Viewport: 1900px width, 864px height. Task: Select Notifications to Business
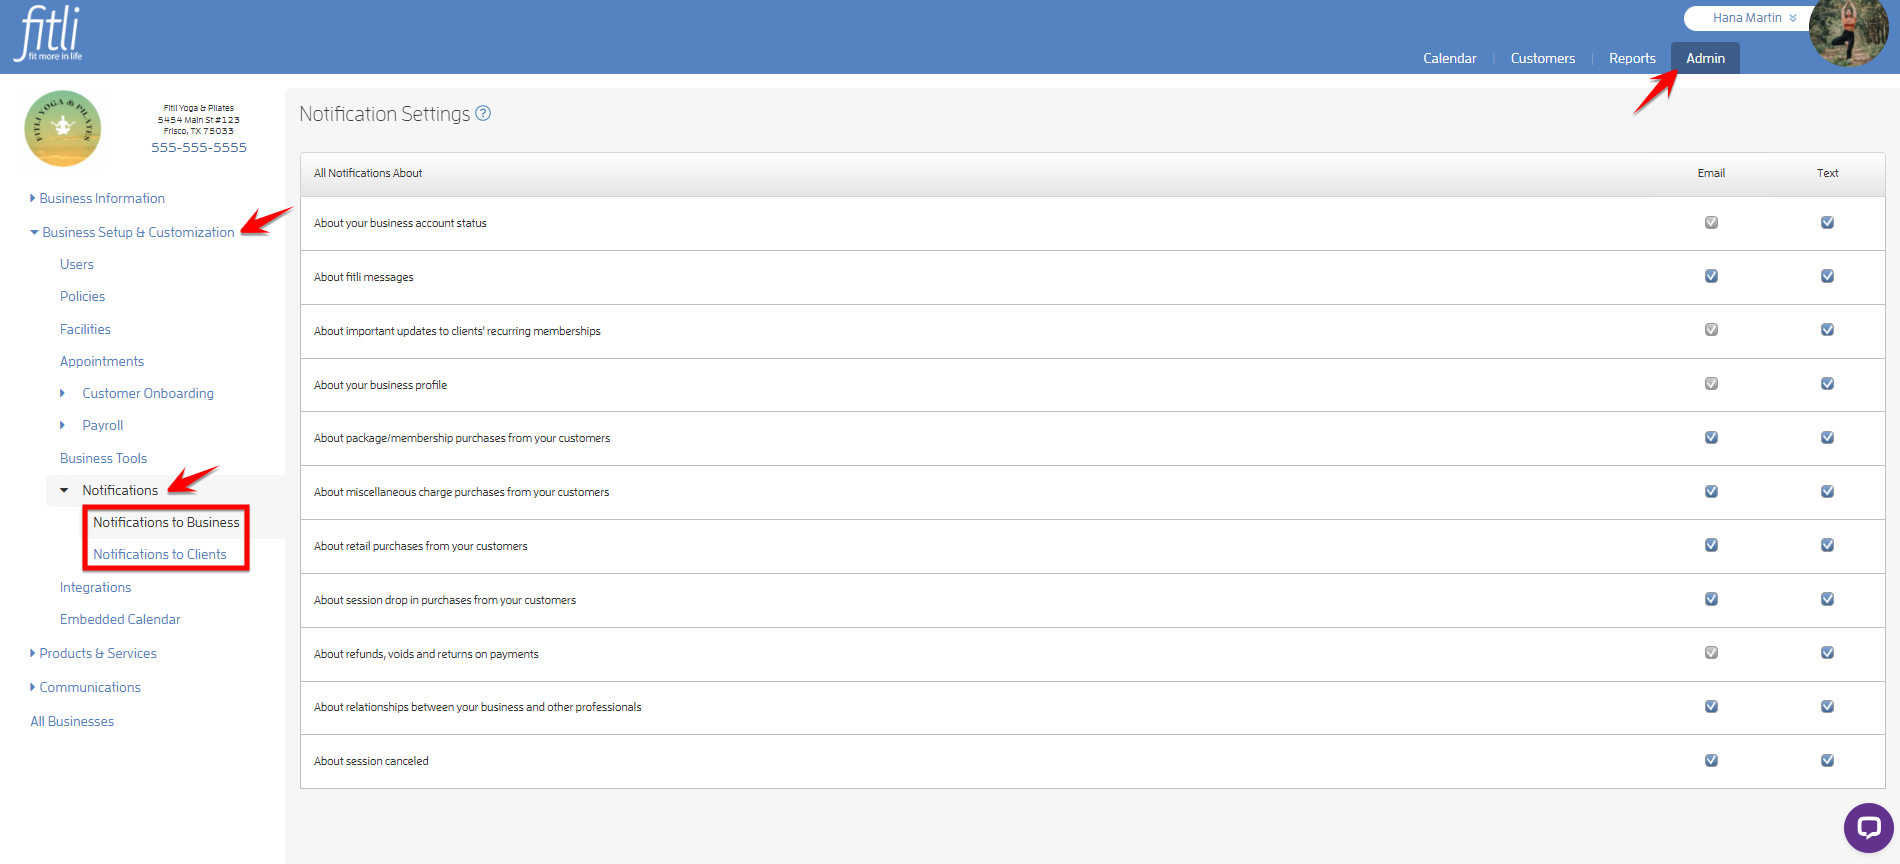pyautogui.click(x=166, y=522)
